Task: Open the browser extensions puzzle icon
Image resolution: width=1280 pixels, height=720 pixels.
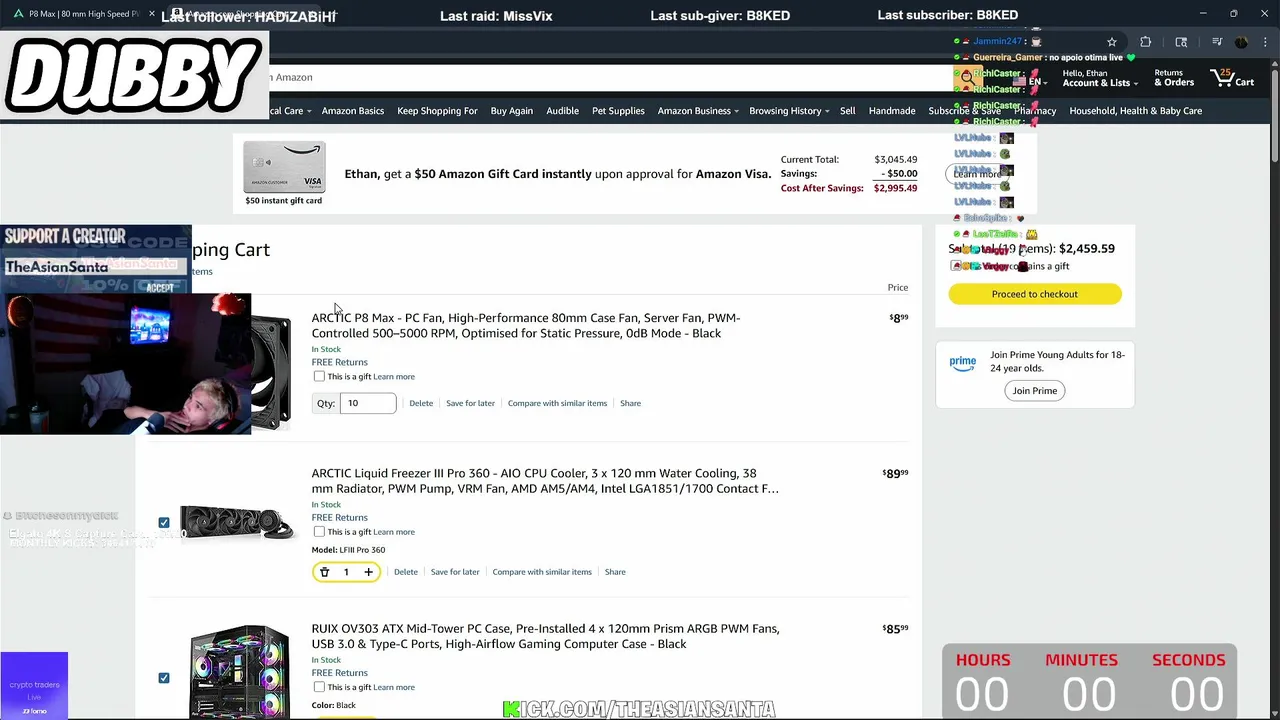Action: (x=1146, y=42)
